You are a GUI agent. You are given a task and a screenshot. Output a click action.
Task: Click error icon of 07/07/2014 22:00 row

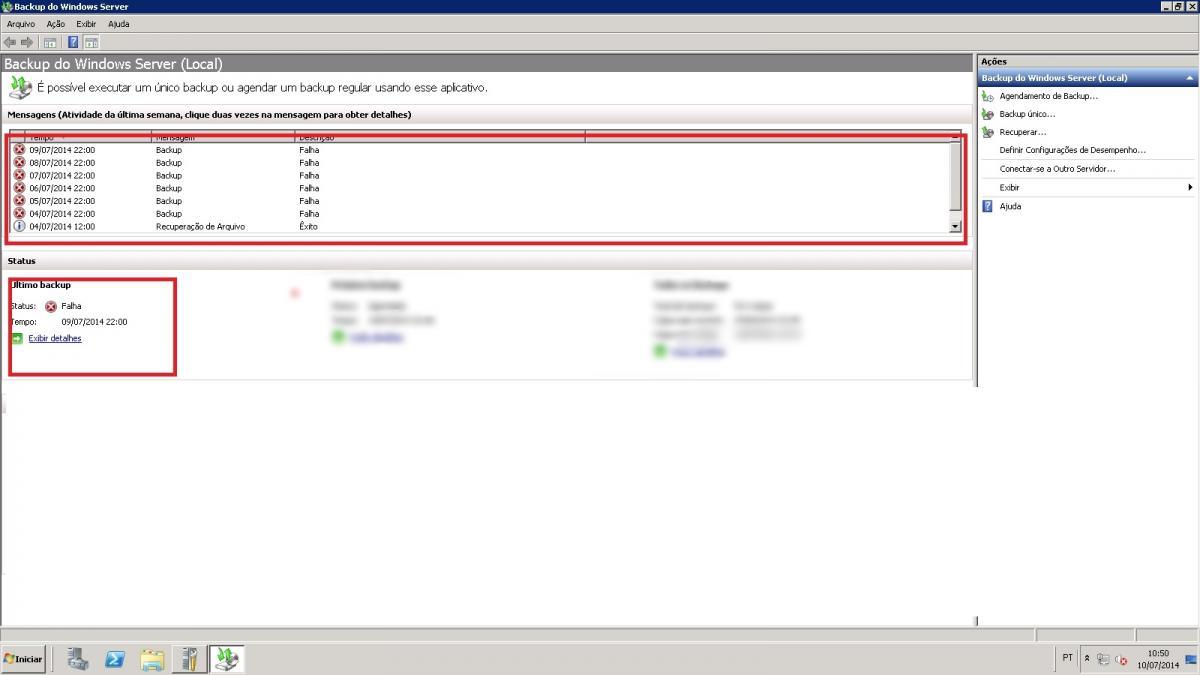tap(19, 175)
